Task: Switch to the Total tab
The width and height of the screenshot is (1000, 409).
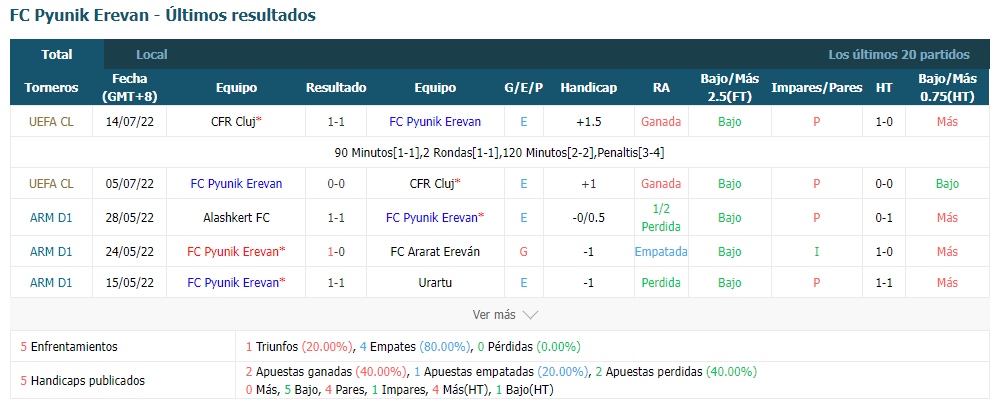Action: click(57, 54)
